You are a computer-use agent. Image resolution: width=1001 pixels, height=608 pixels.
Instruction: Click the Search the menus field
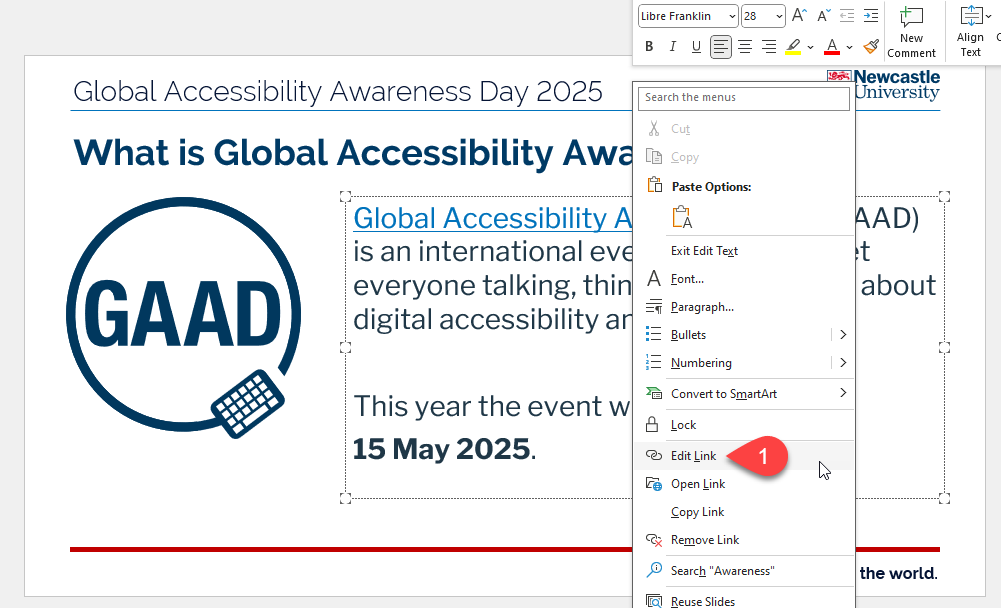(746, 98)
